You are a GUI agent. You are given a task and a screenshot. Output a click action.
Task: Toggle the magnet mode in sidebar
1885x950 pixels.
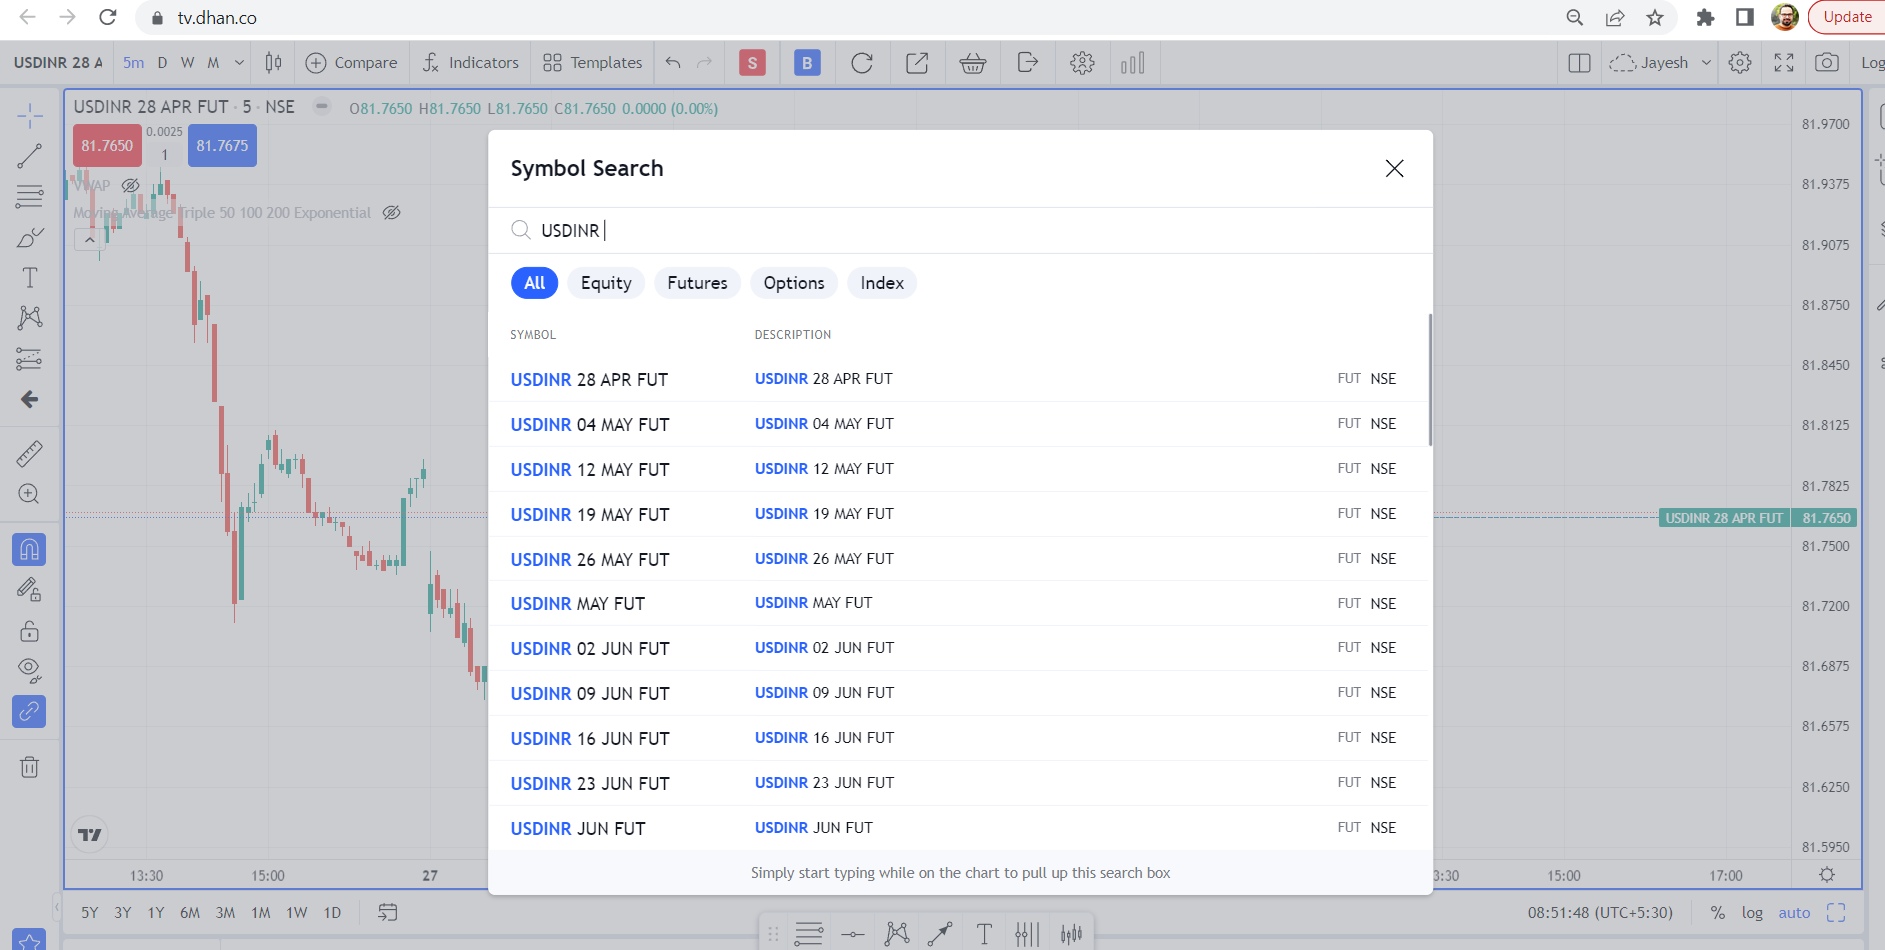tap(30, 549)
